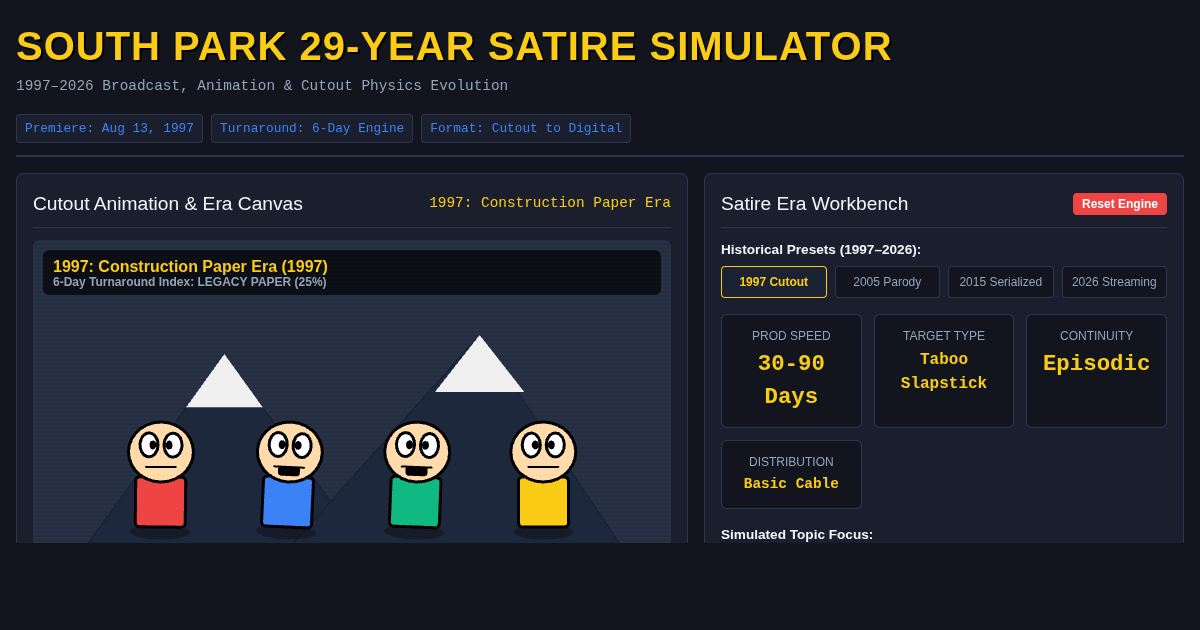Click the Premiere: Aug 13, 1997 badge
The width and height of the screenshot is (1200, 630).
[x=109, y=128]
